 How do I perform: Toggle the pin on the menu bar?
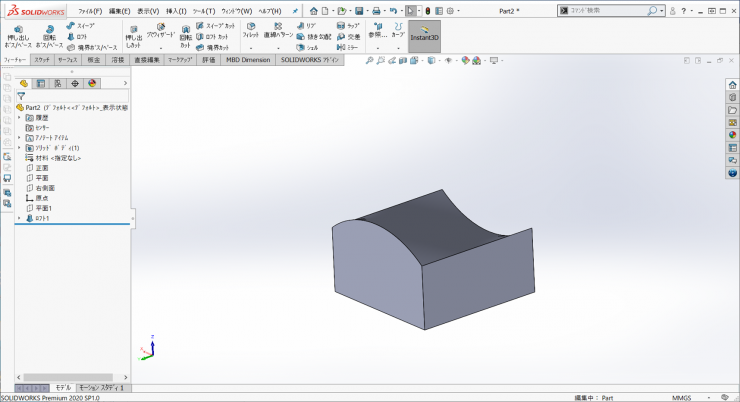295,10
